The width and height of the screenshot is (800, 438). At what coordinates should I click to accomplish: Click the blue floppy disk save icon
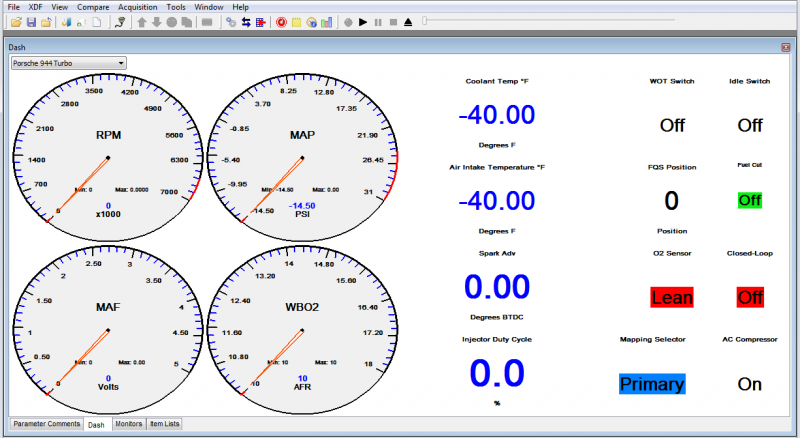point(32,21)
